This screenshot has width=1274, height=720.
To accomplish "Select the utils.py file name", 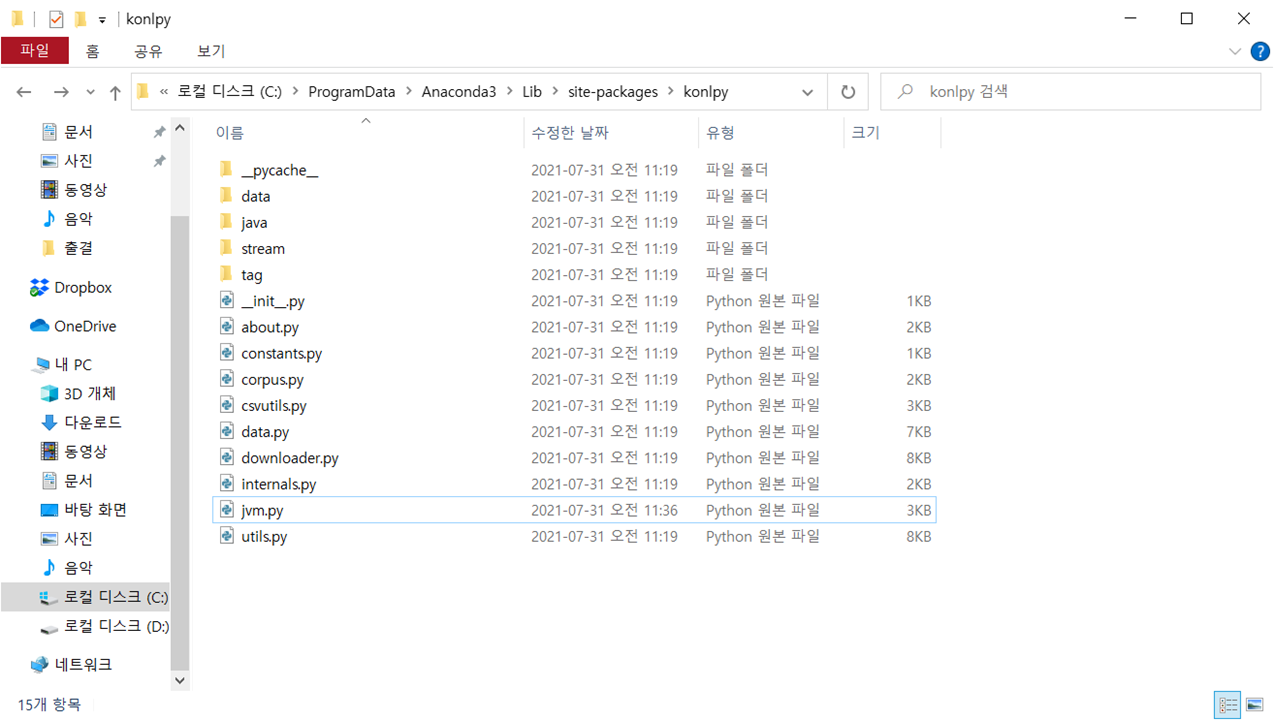I will [x=264, y=536].
